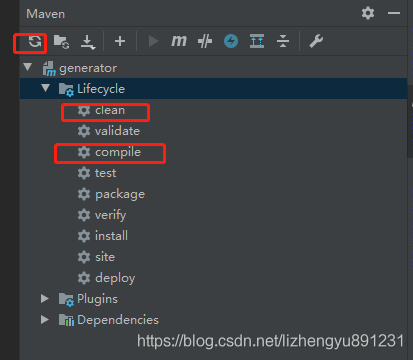Click the Plugins folder icon
The height and width of the screenshot is (360, 413).
(66, 300)
